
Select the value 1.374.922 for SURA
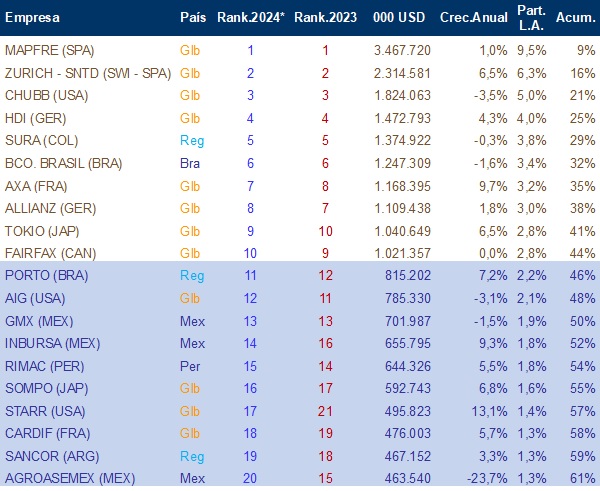[402, 140]
